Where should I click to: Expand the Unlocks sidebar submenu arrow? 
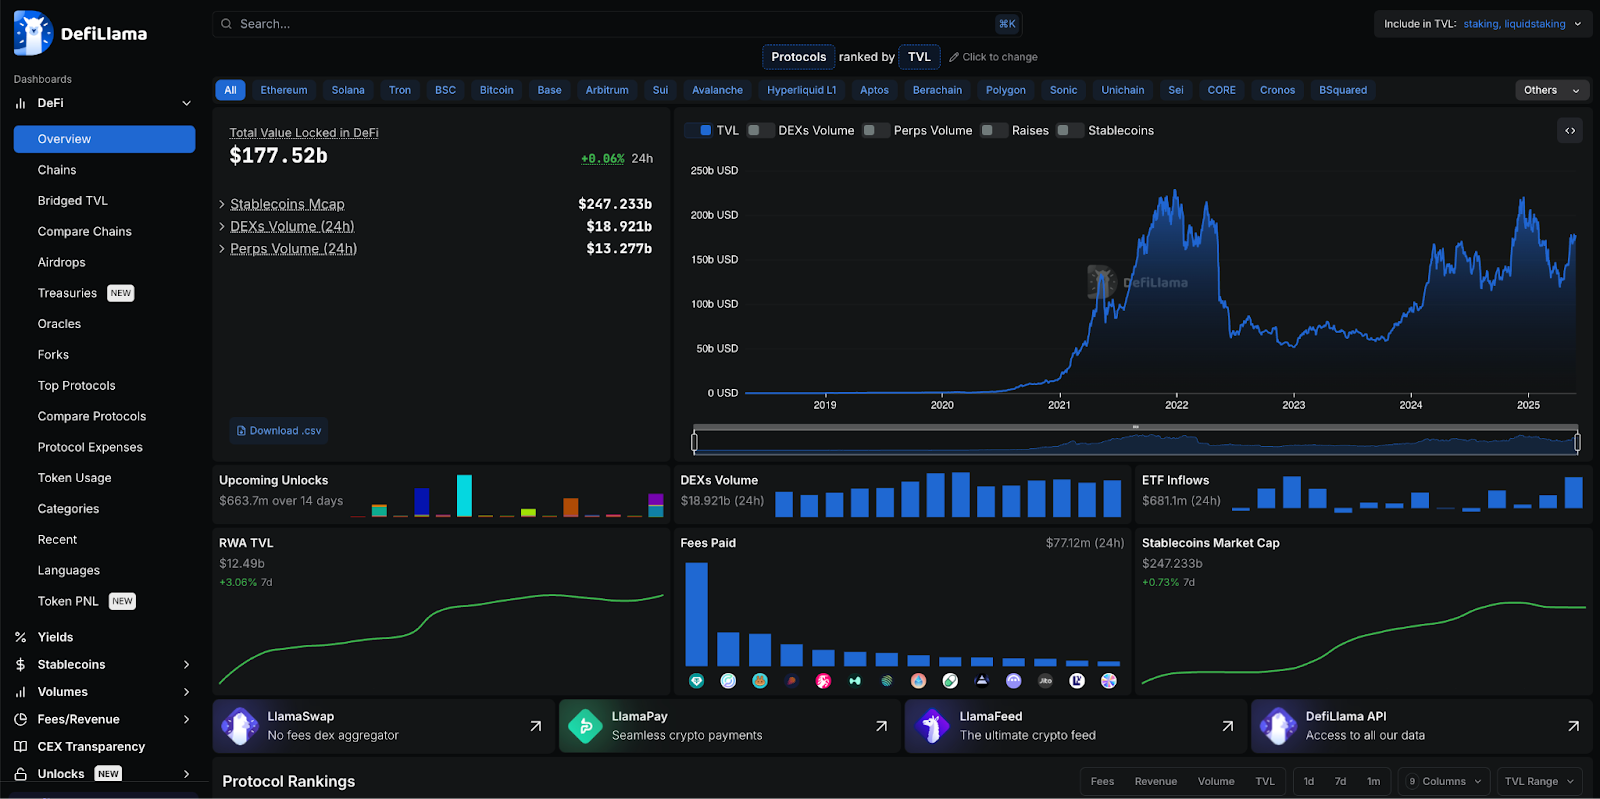(x=186, y=774)
